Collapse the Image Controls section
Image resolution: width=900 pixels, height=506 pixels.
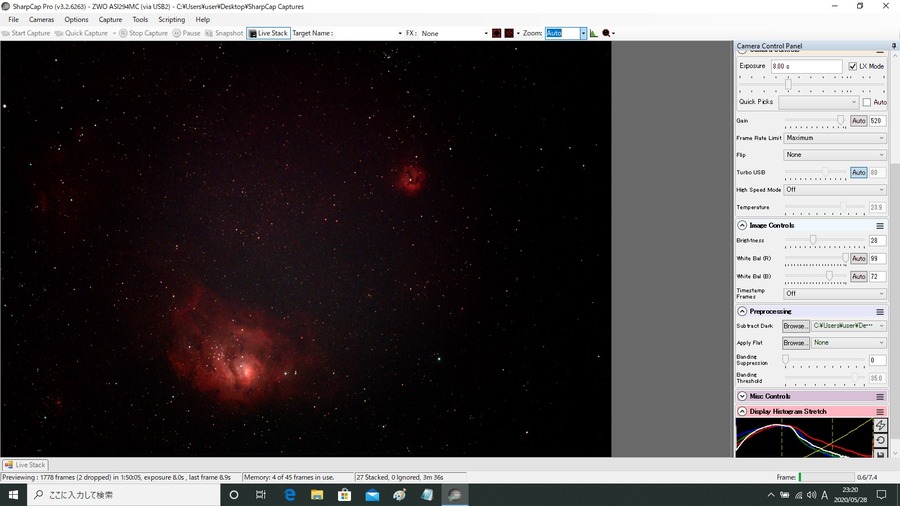[x=742, y=225]
